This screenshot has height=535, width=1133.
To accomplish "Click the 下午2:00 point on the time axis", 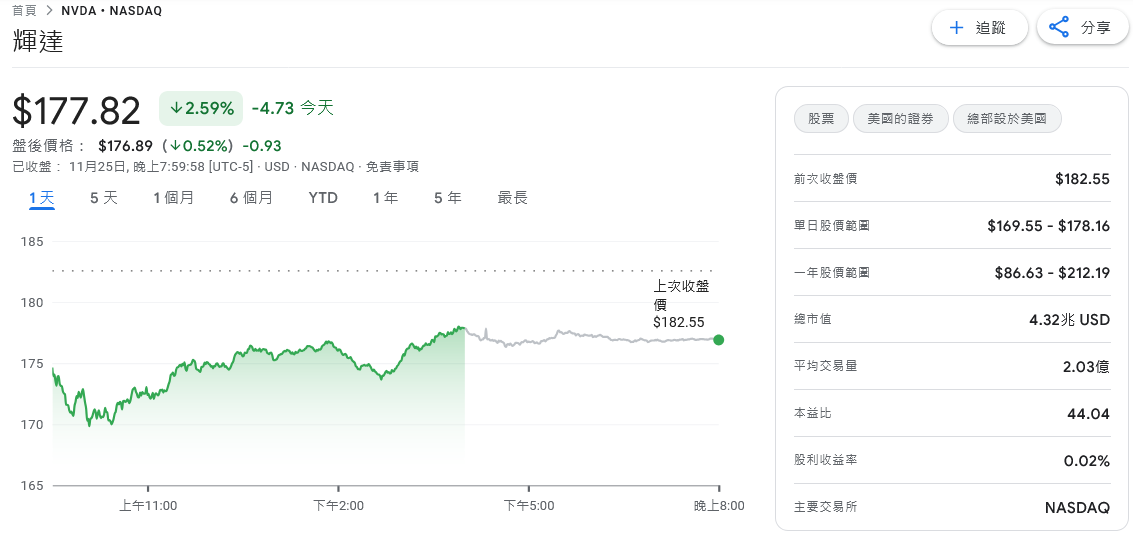I will pos(338,506).
